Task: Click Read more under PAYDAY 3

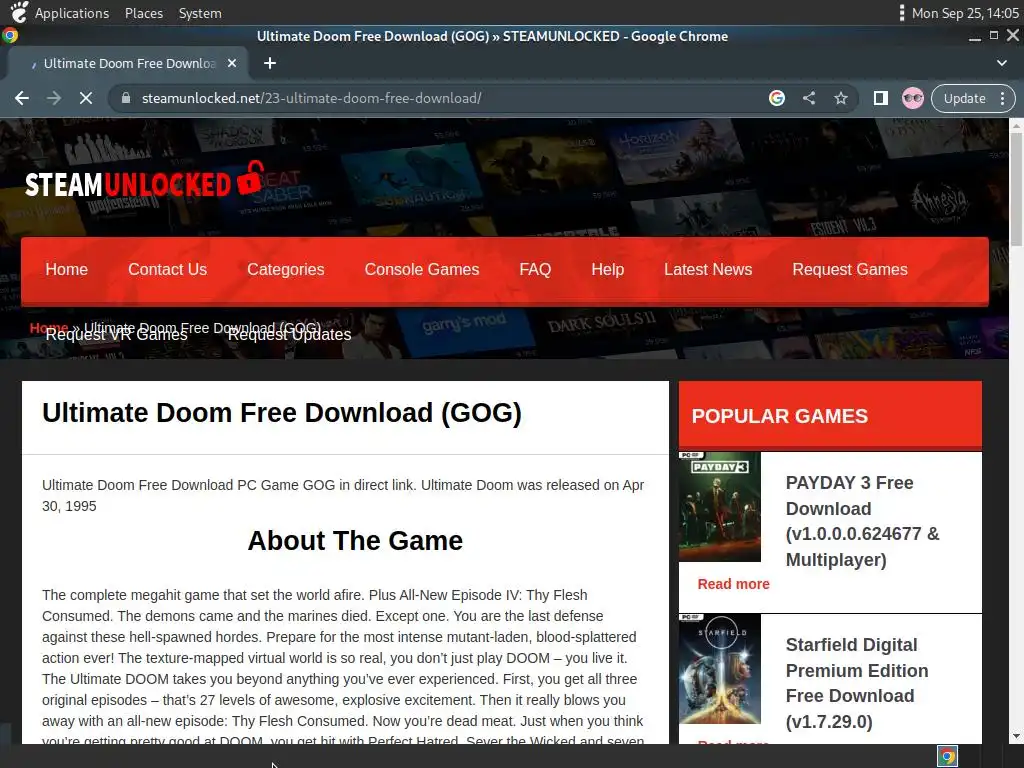Action: 733,584
